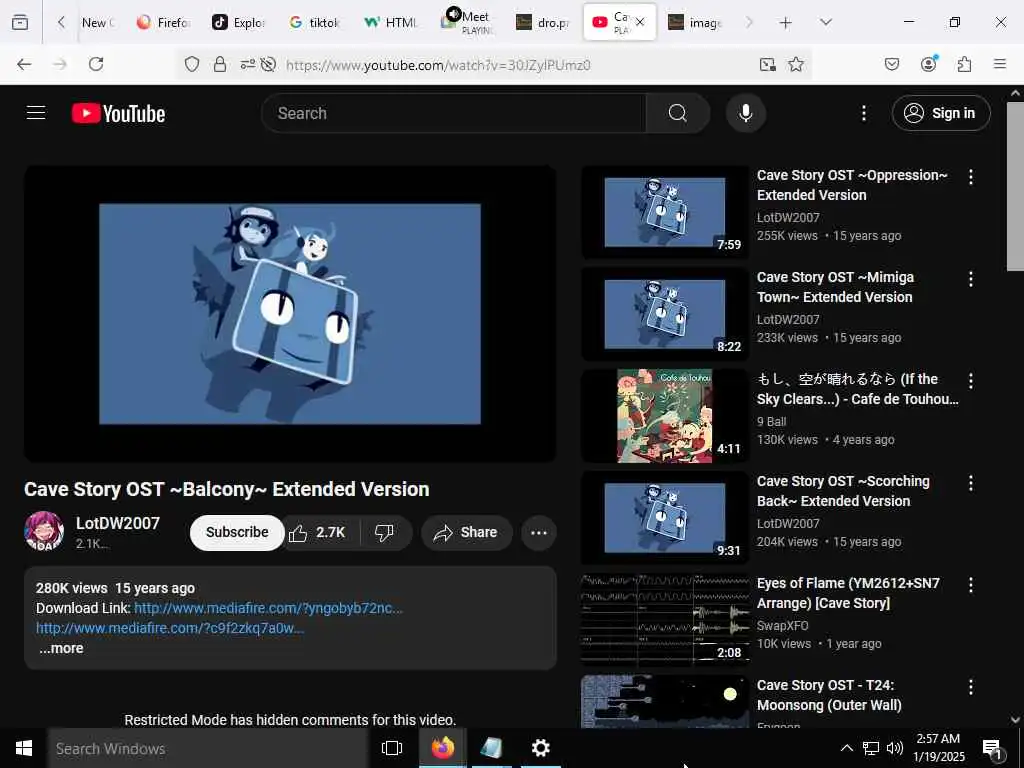The width and height of the screenshot is (1024, 768).
Task: Bookmark this page with the star
Action: coord(795,64)
